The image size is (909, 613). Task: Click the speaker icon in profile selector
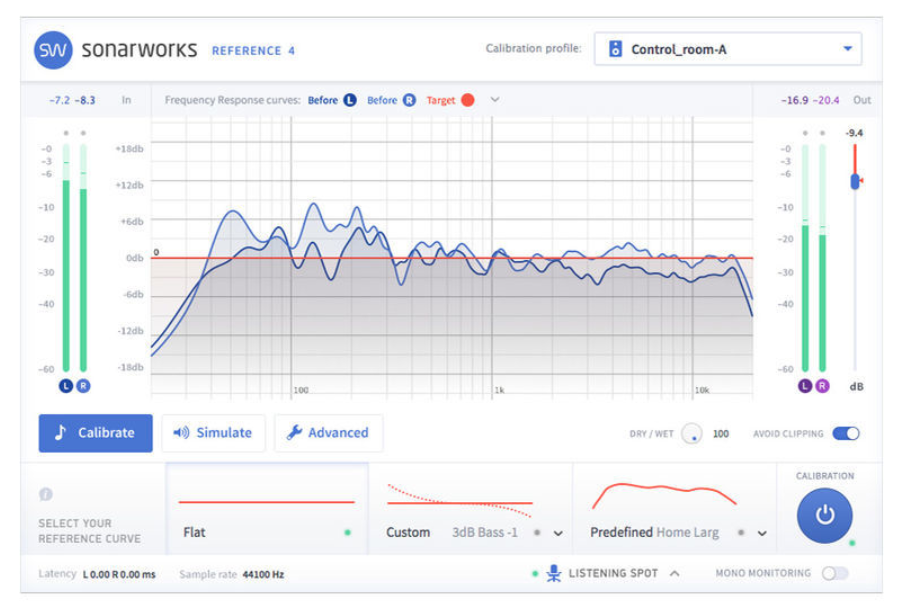tap(615, 49)
